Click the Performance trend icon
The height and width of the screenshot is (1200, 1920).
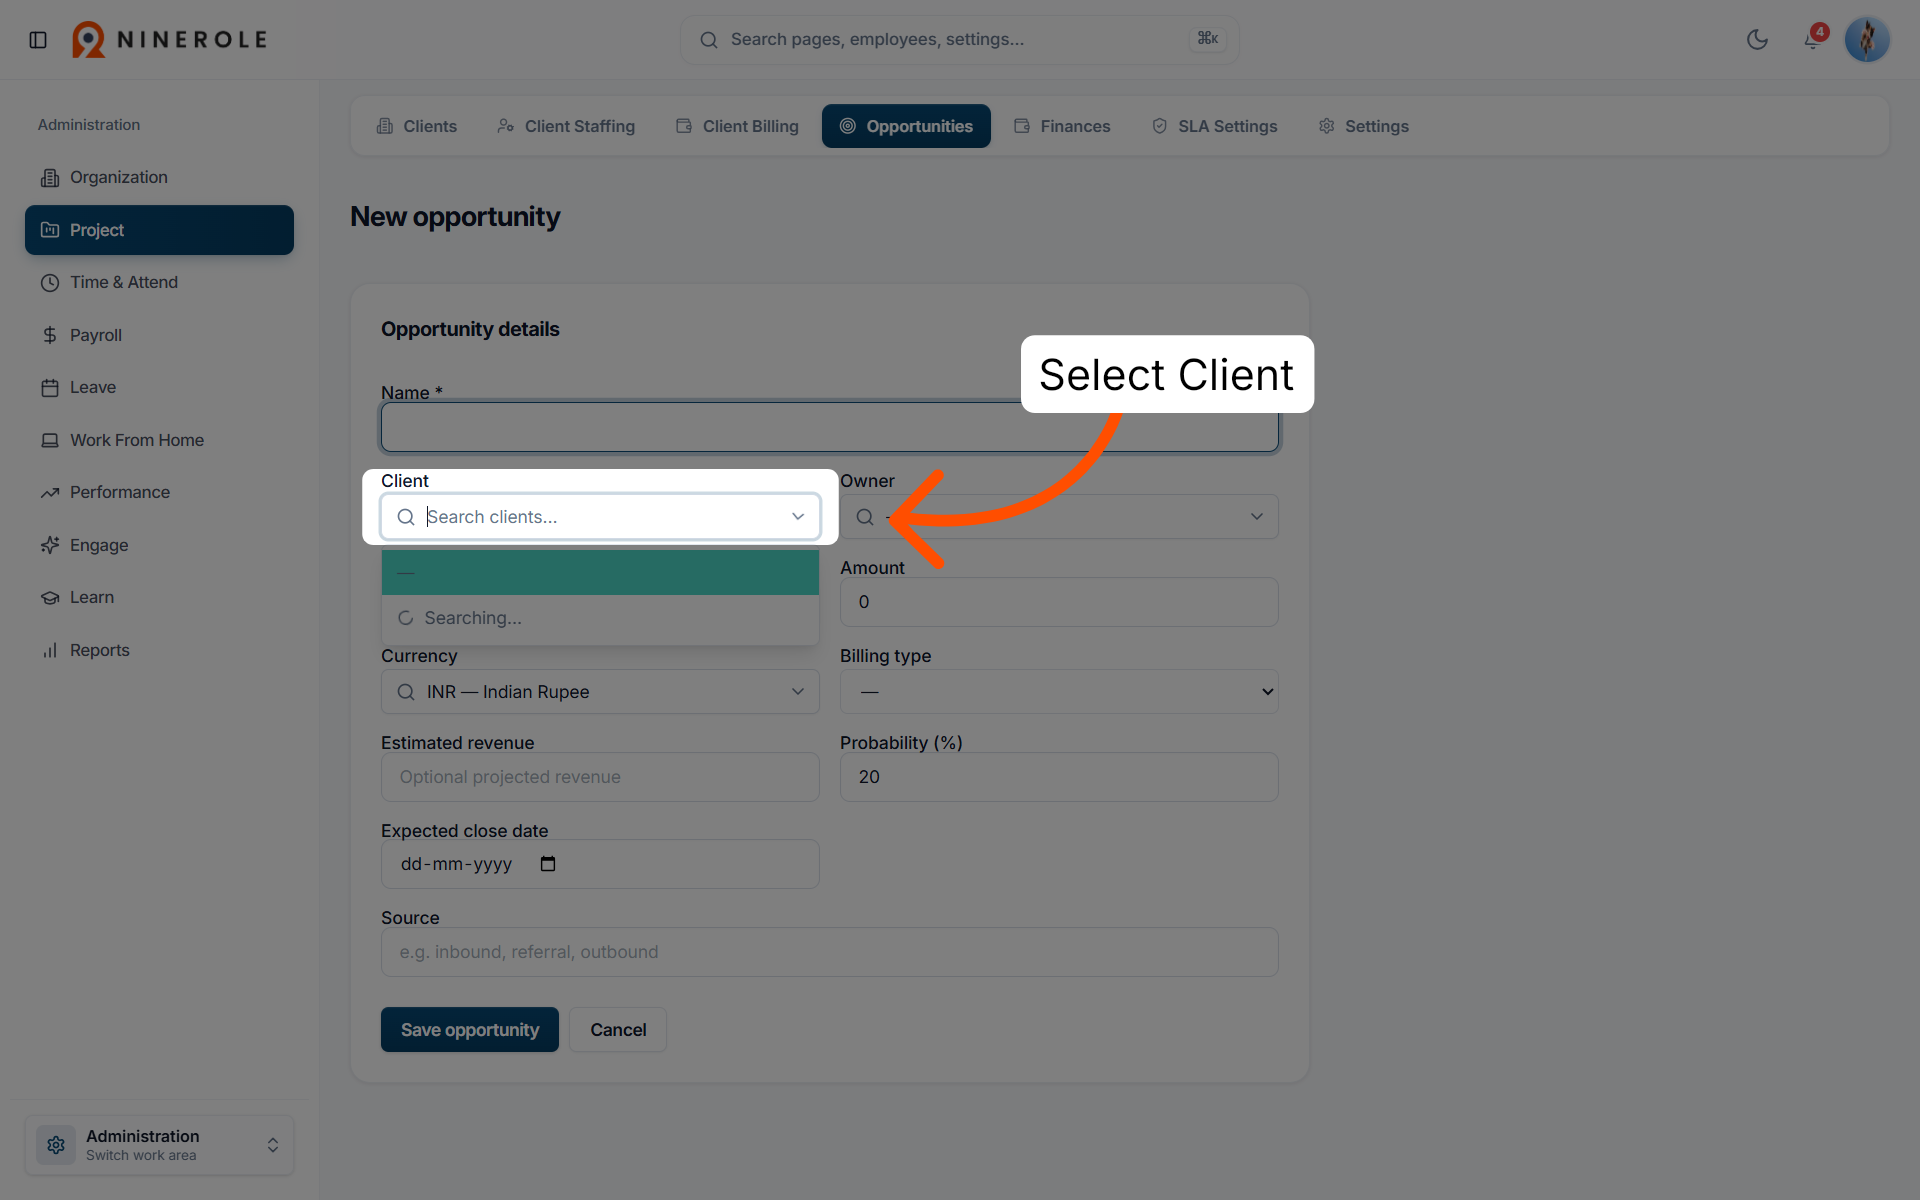click(x=50, y=493)
